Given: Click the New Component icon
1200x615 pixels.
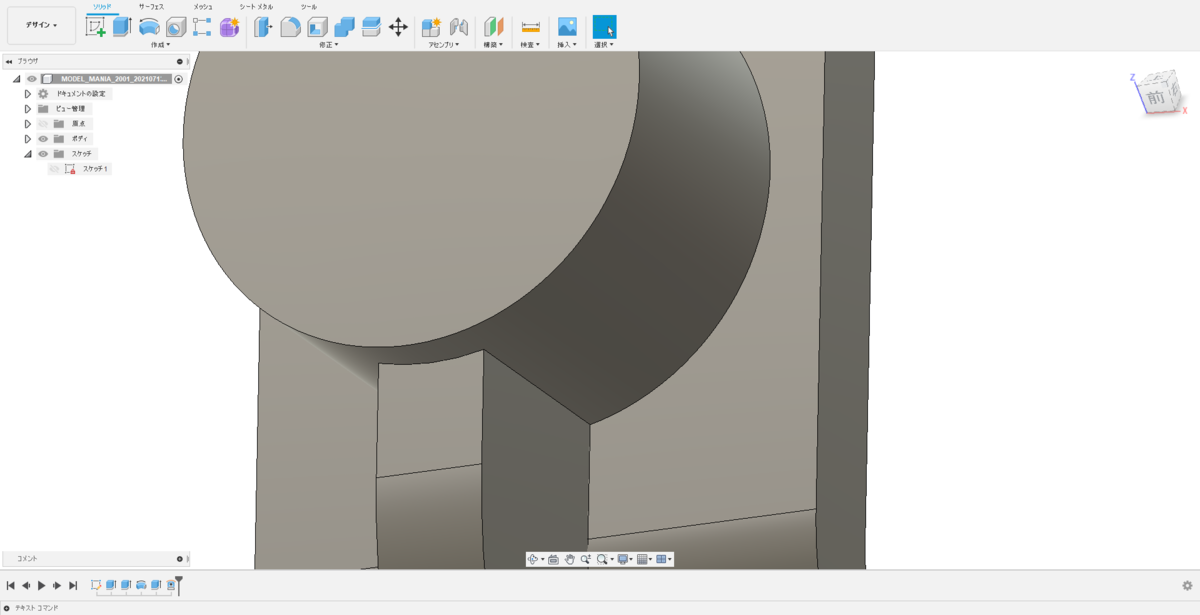Looking at the screenshot, I should click(431, 27).
